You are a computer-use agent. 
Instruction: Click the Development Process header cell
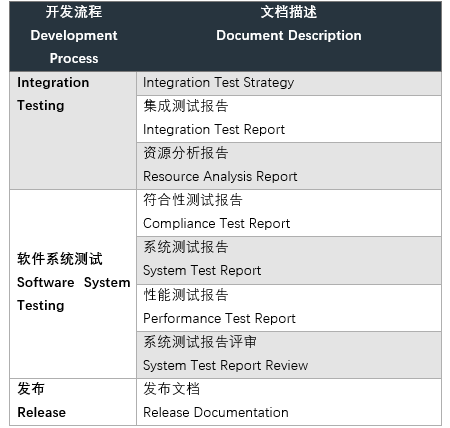click(x=73, y=36)
